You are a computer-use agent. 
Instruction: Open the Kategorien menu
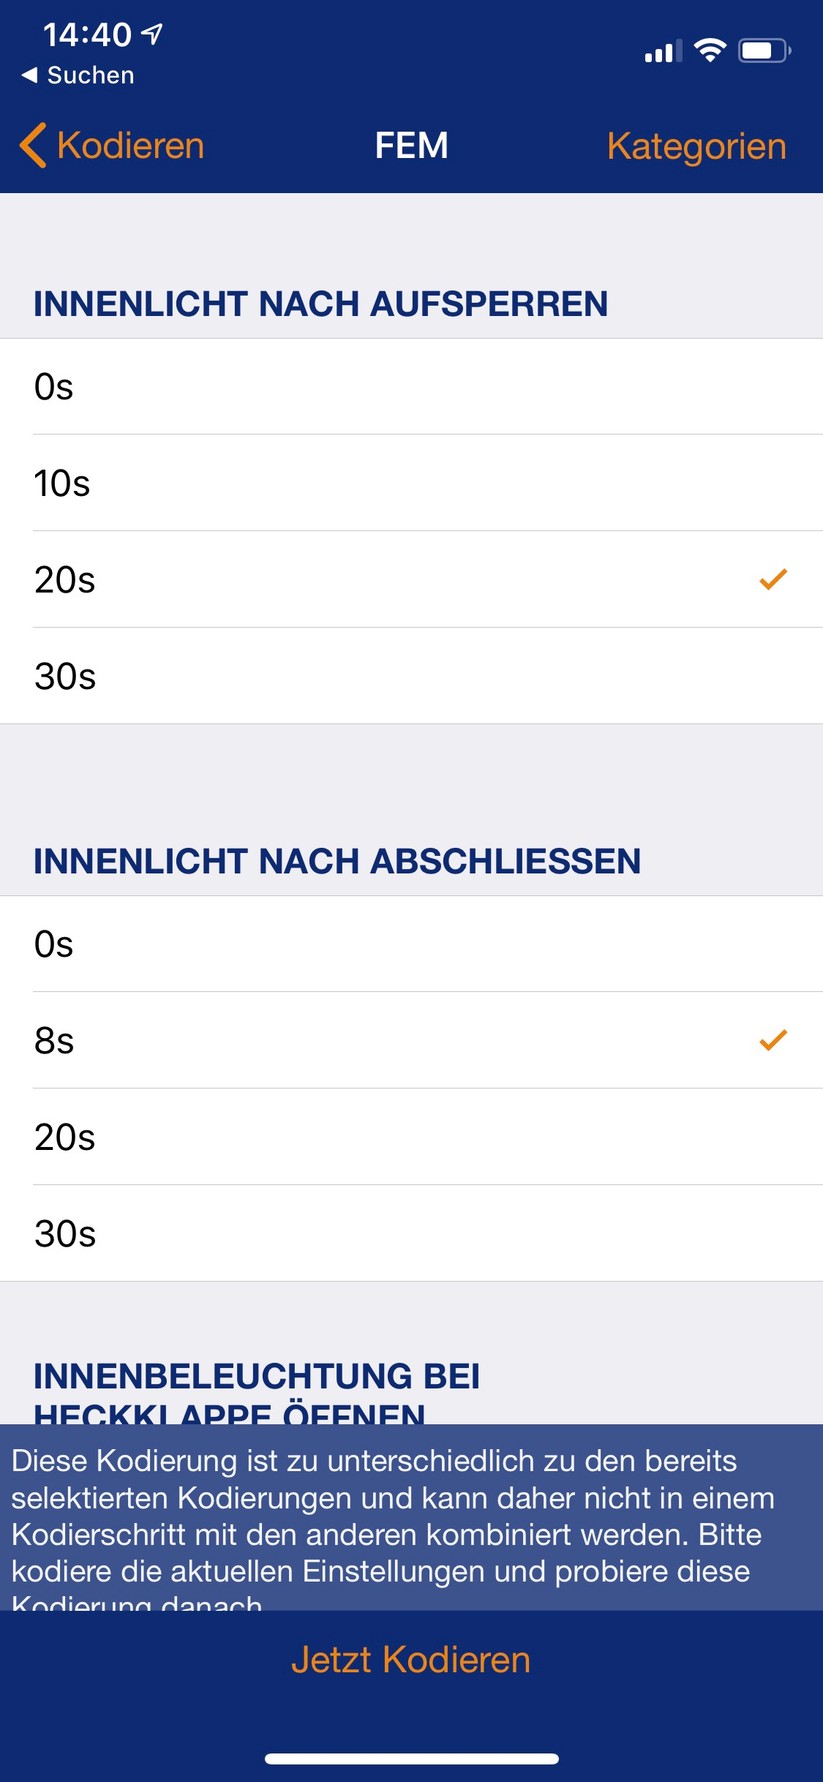(696, 146)
